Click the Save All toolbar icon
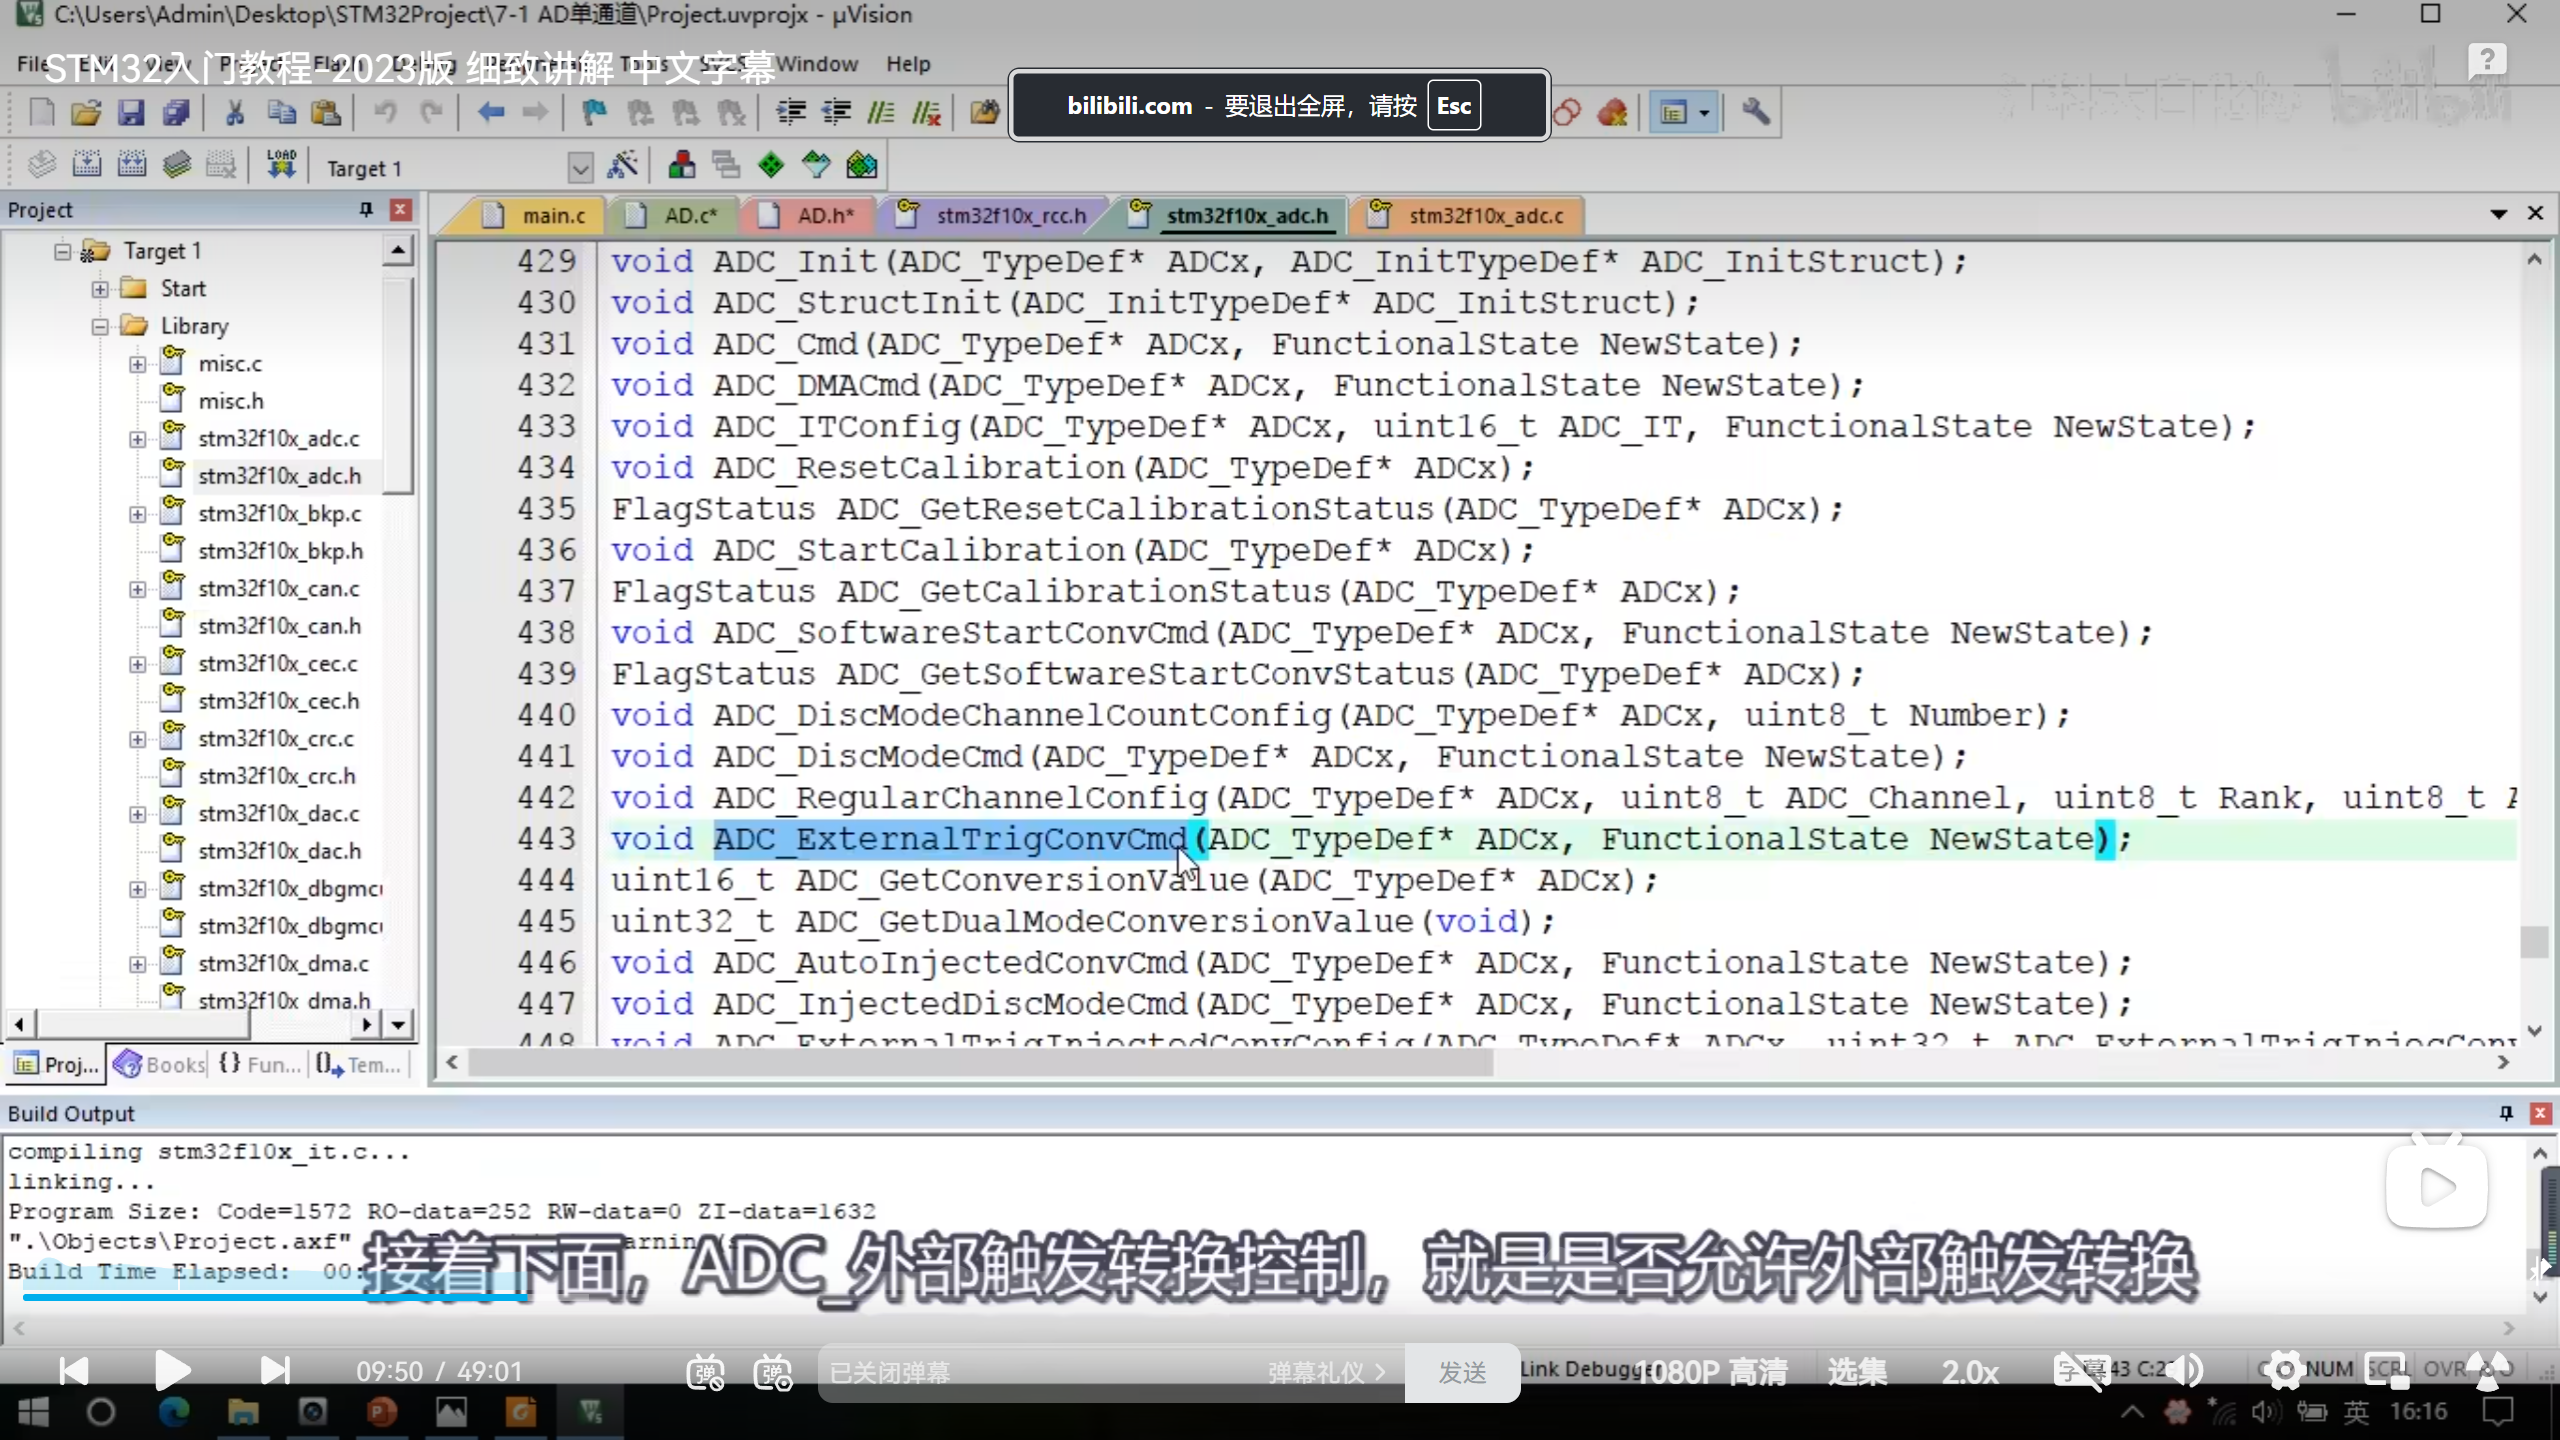Screen dimensions: 2560x1440 [x=176, y=112]
